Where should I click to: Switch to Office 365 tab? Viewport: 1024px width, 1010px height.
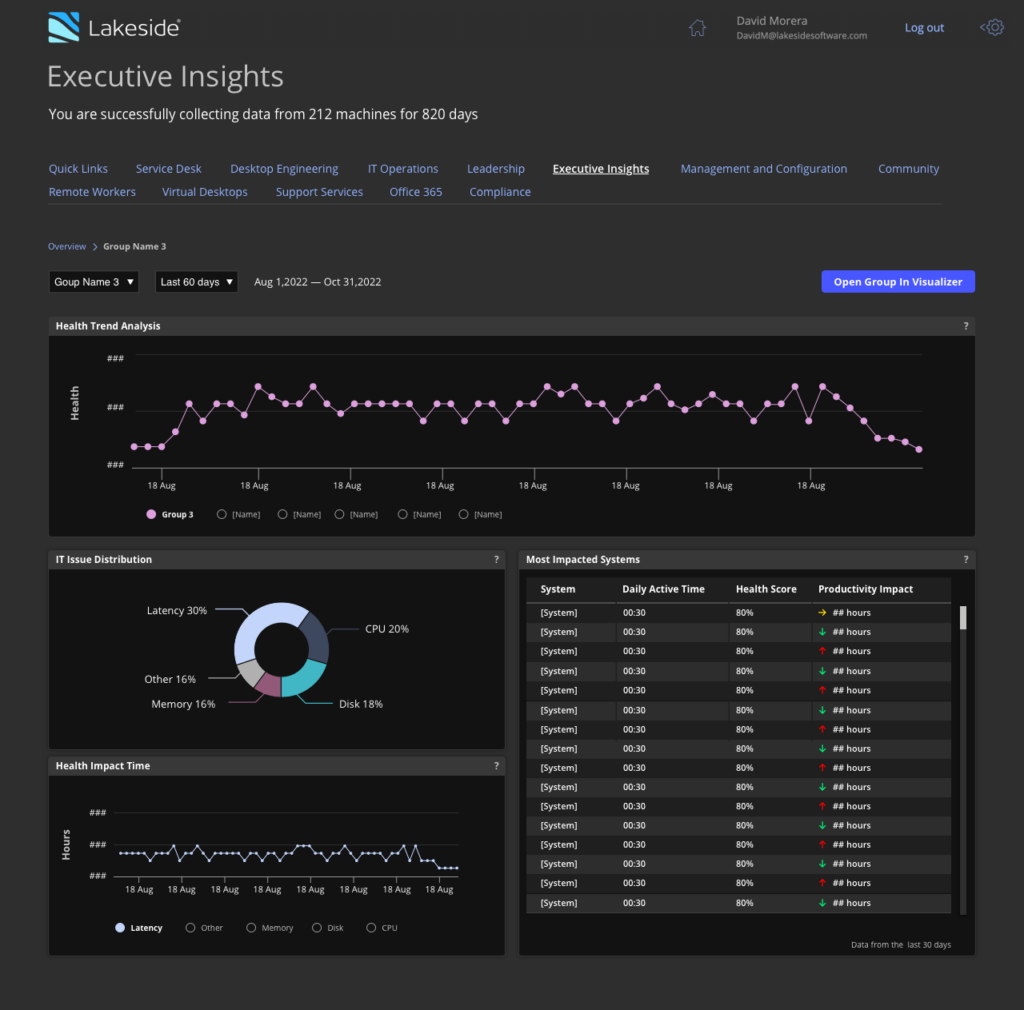click(x=415, y=192)
